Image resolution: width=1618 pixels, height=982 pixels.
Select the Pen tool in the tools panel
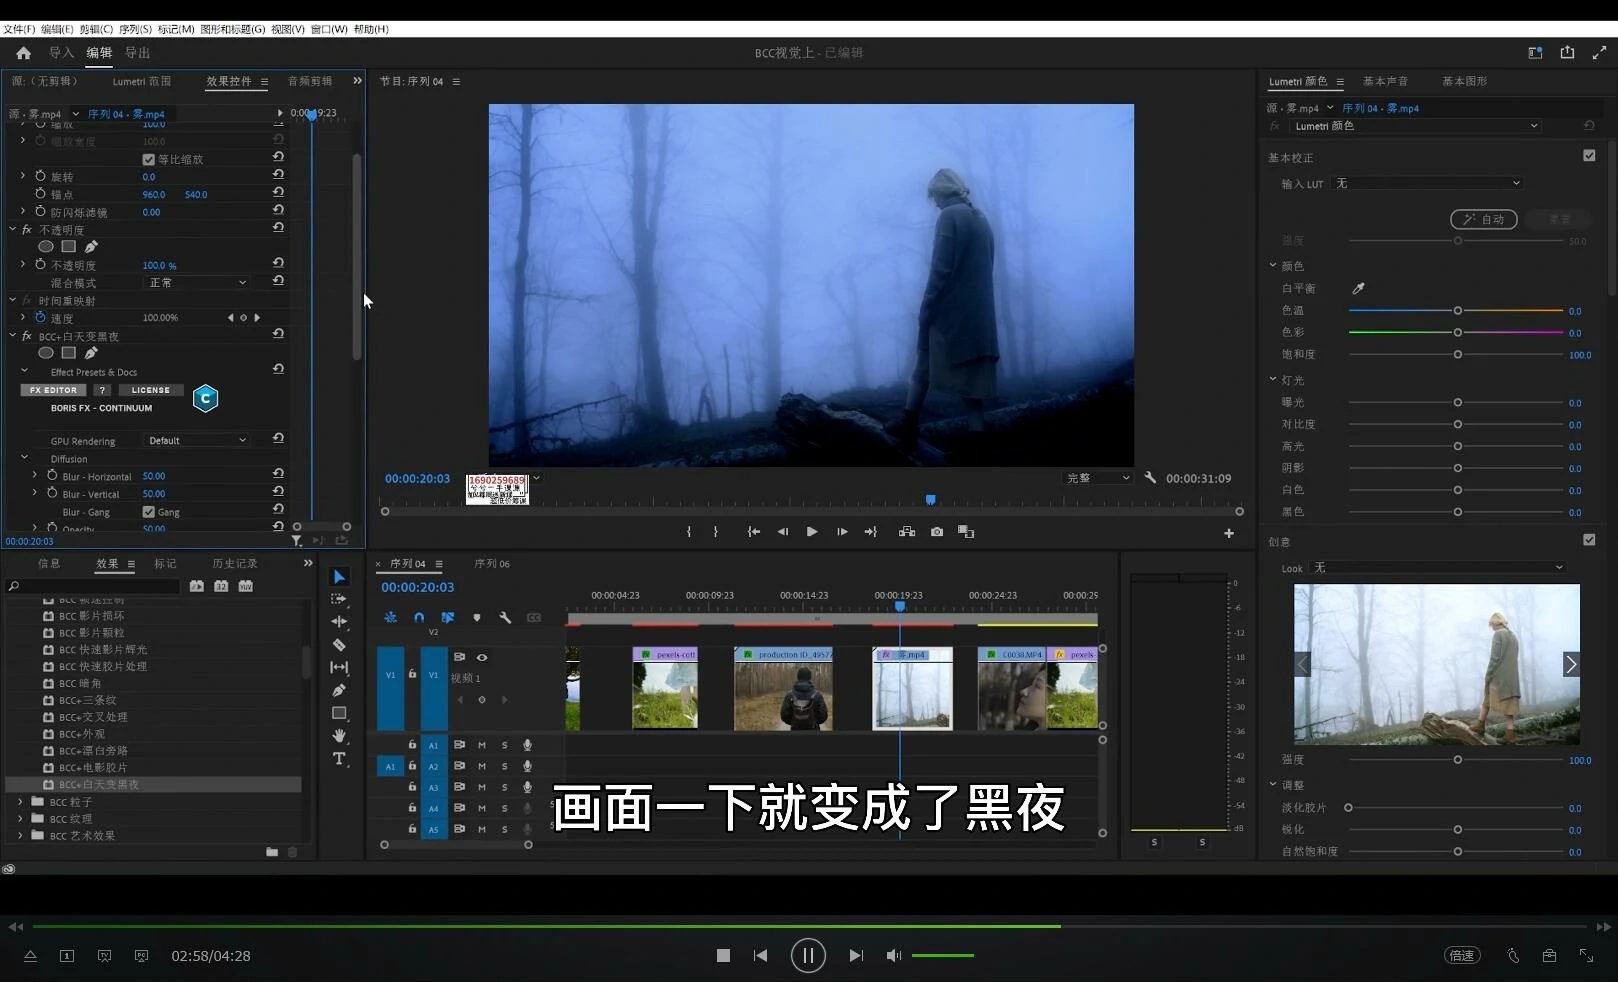tap(339, 690)
